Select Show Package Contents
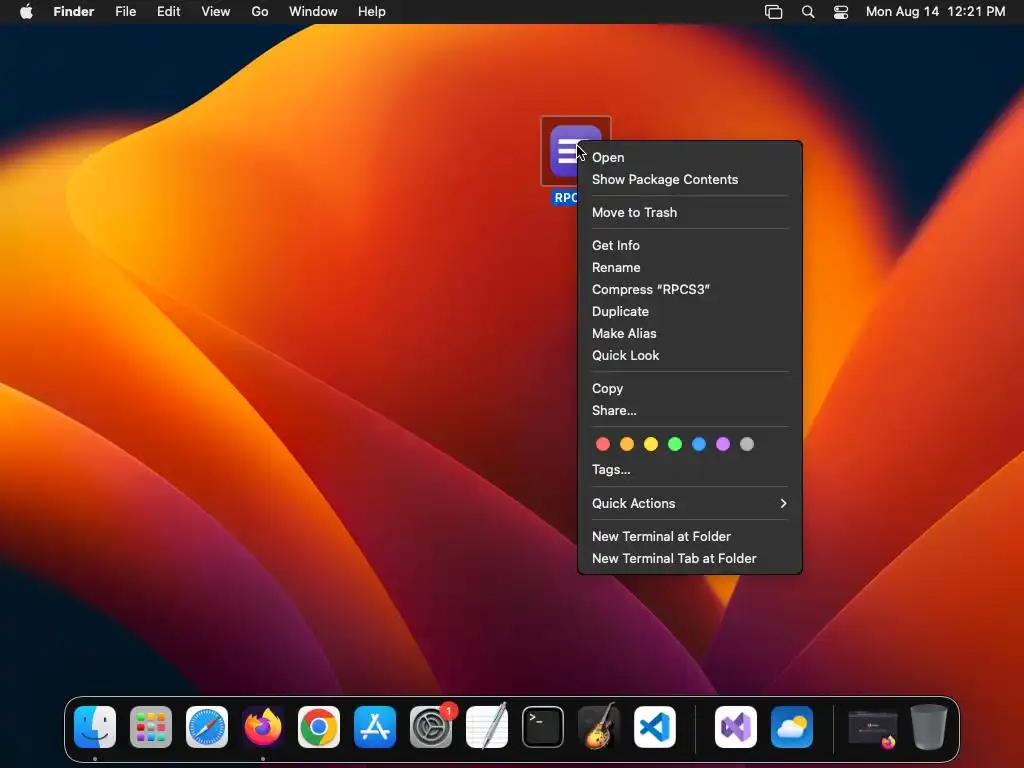1024x768 pixels. click(690, 180)
